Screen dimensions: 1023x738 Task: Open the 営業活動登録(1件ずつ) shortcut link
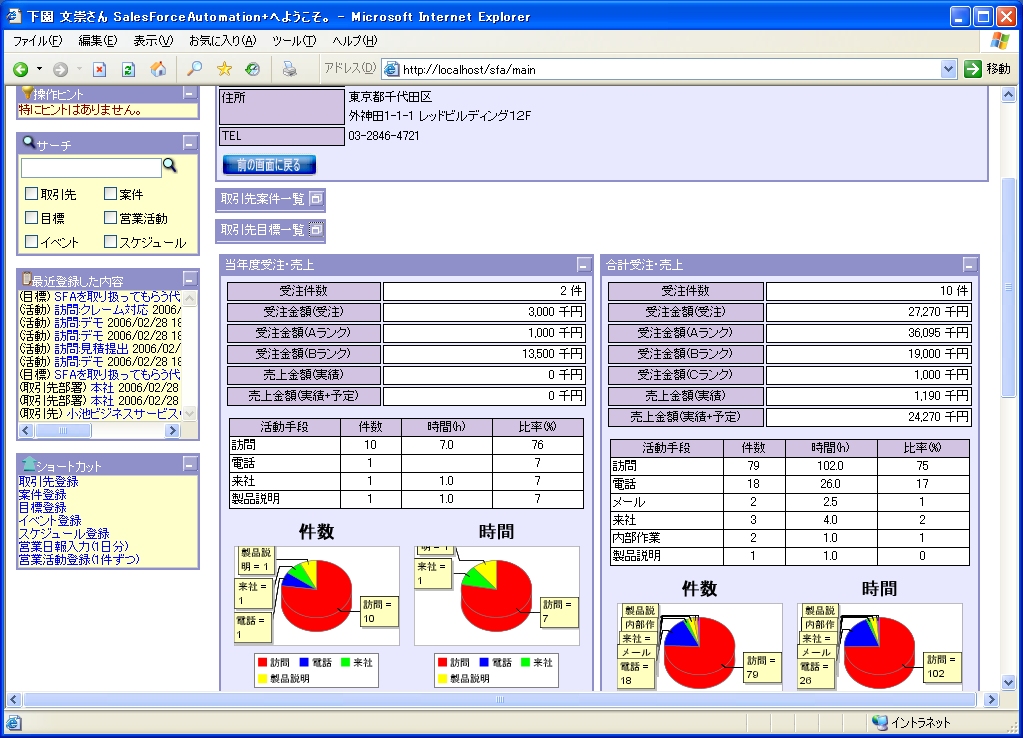coord(79,559)
